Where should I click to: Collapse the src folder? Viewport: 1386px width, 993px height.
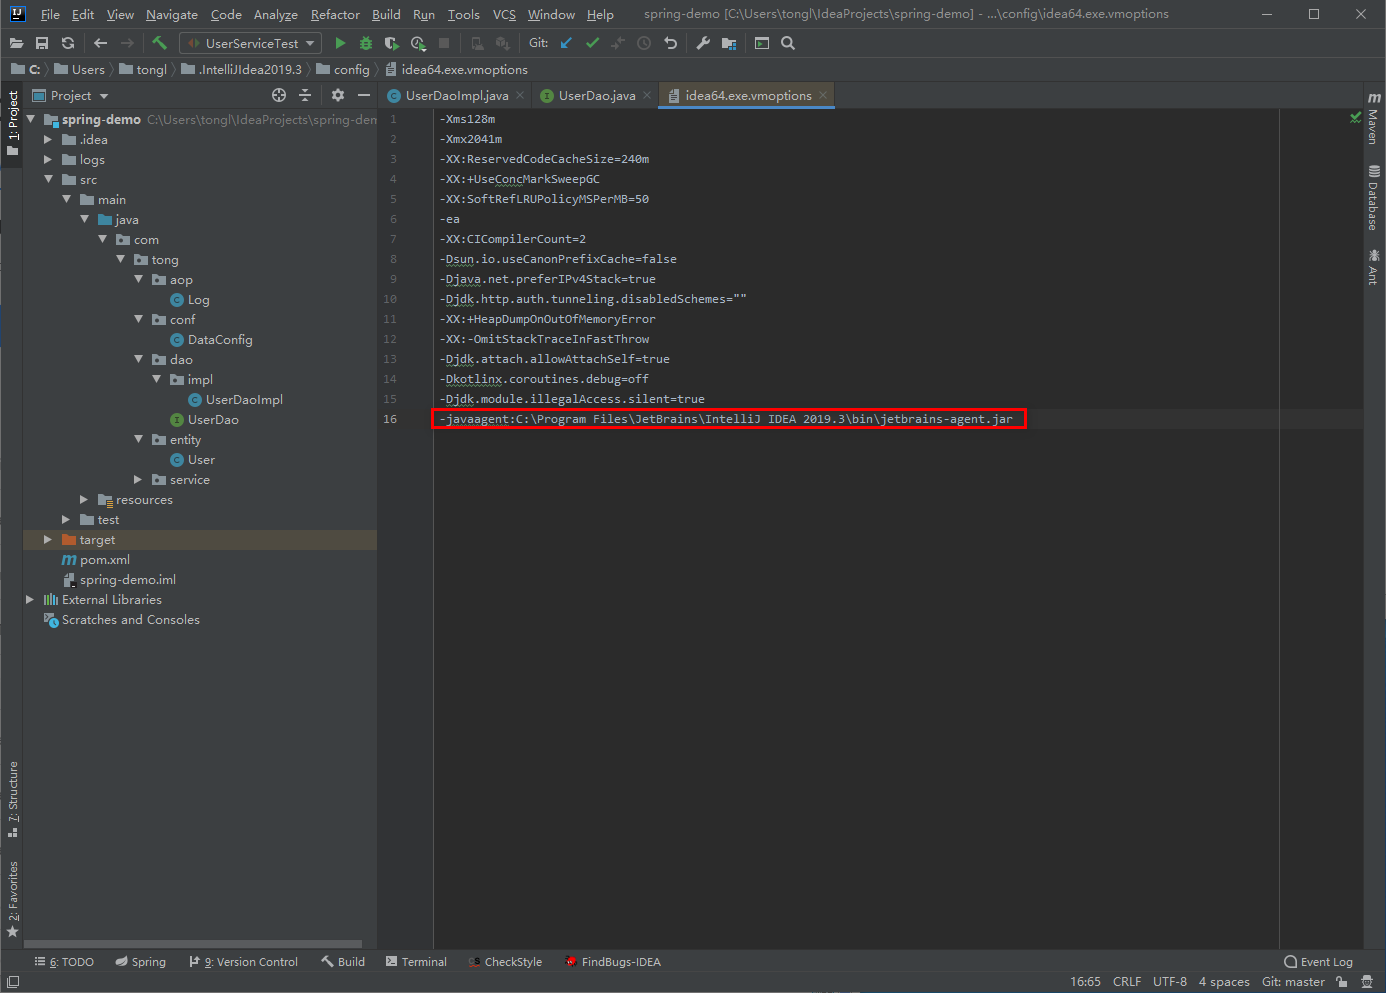tap(48, 179)
